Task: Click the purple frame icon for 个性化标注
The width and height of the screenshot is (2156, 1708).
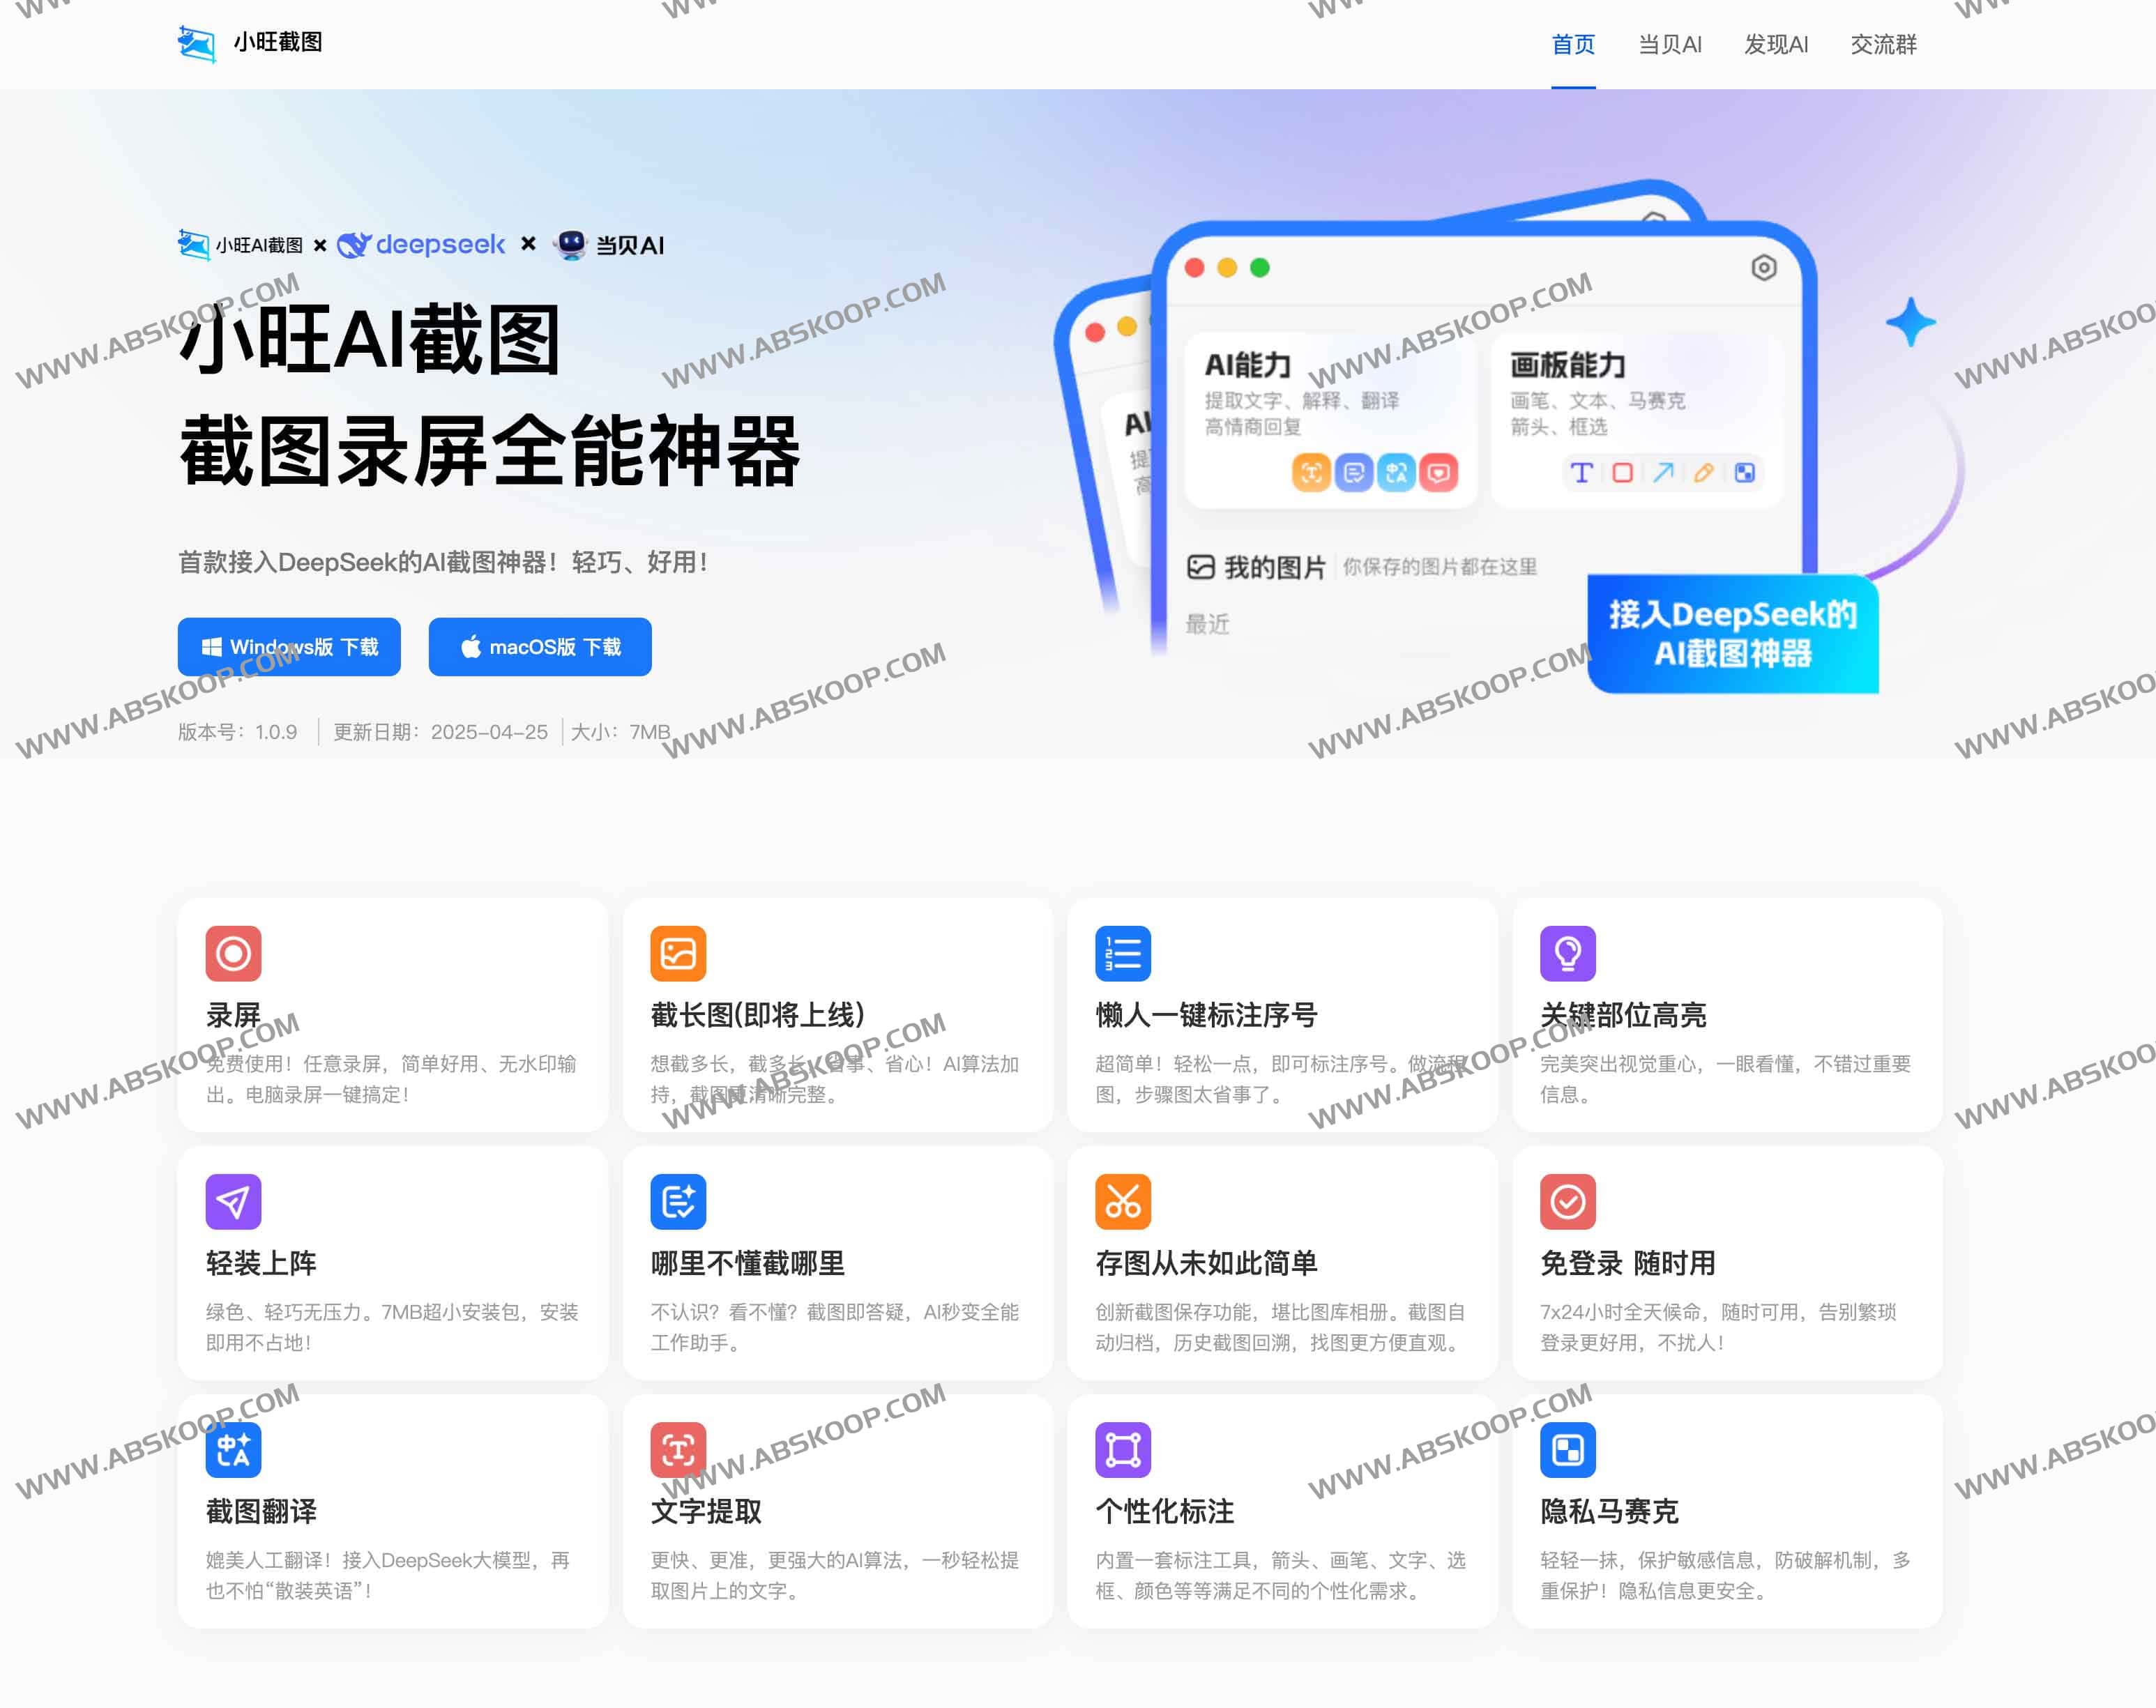Action: point(1123,1449)
